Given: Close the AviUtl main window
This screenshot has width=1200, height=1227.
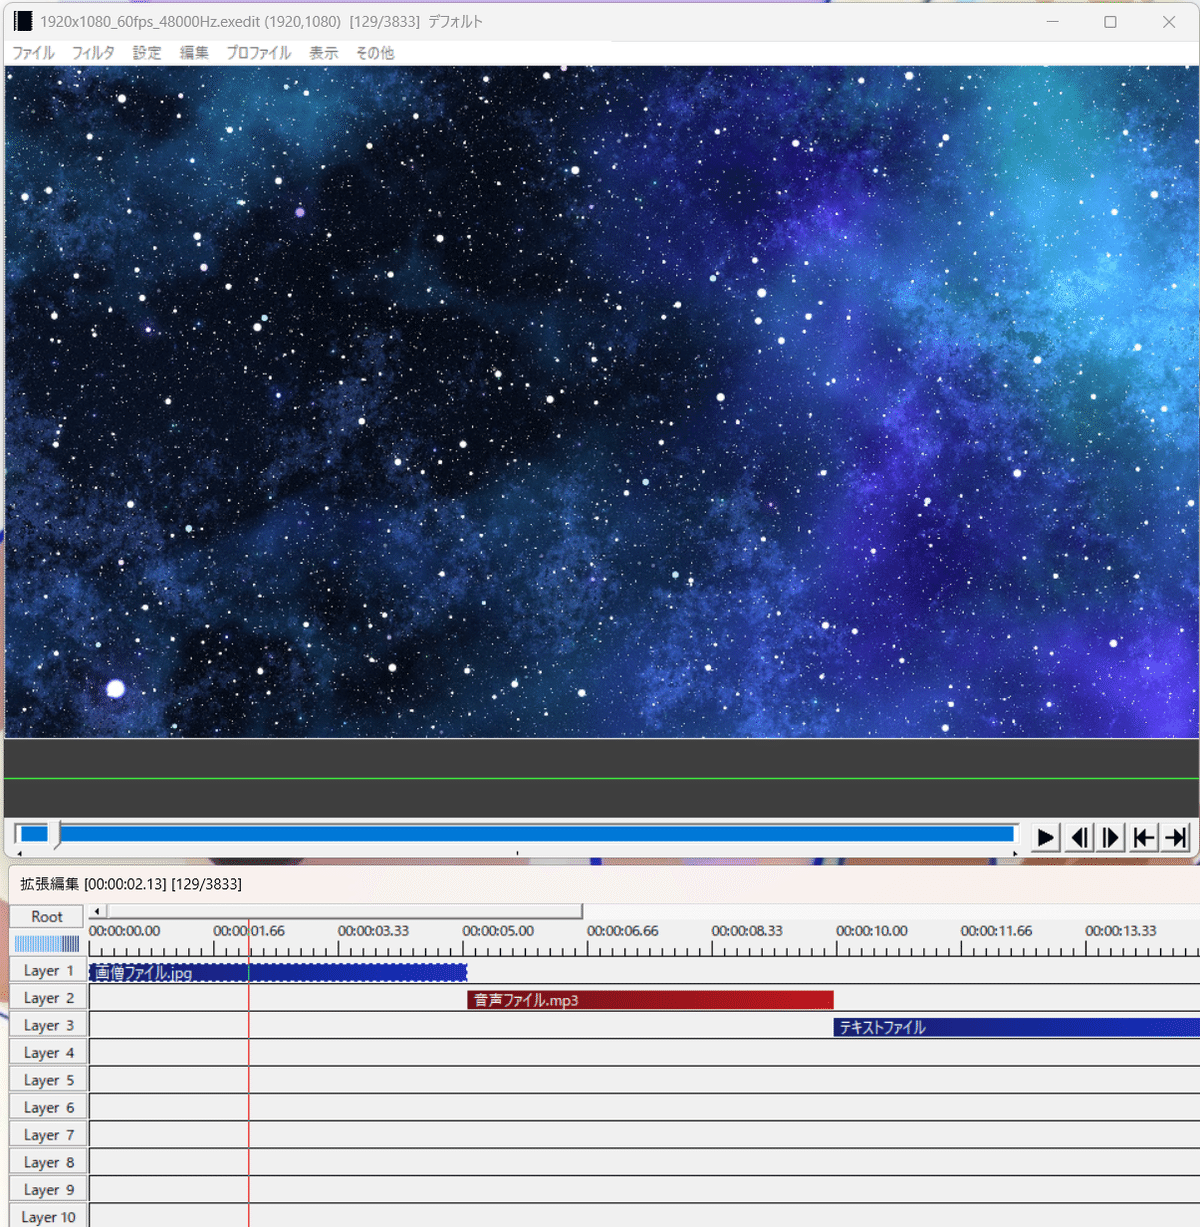Looking at the screenshot, I should pos(1169,22).
